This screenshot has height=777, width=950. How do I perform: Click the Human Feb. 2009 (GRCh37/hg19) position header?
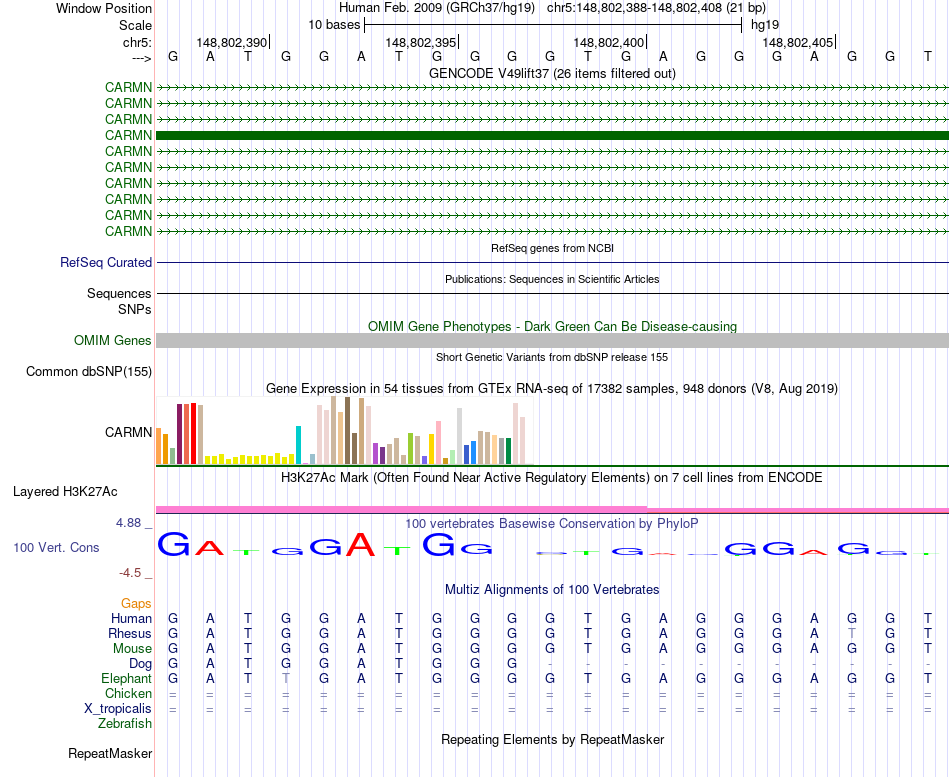click(437, 8)
